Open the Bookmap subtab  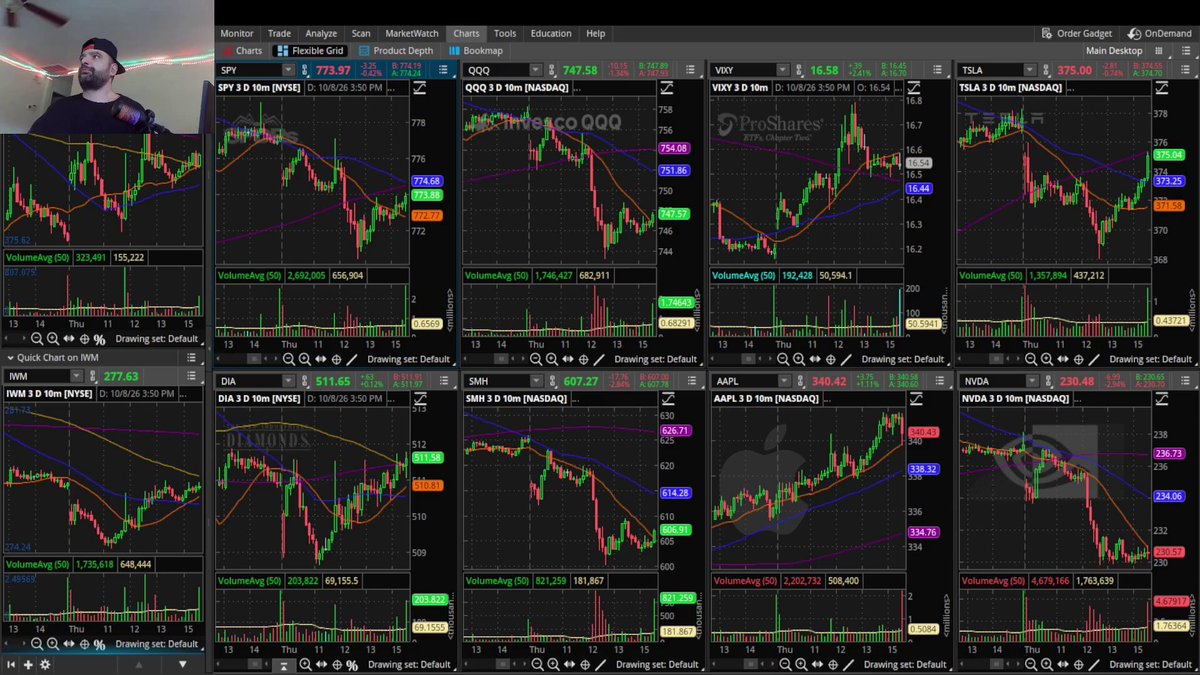(x=476, y=51)
